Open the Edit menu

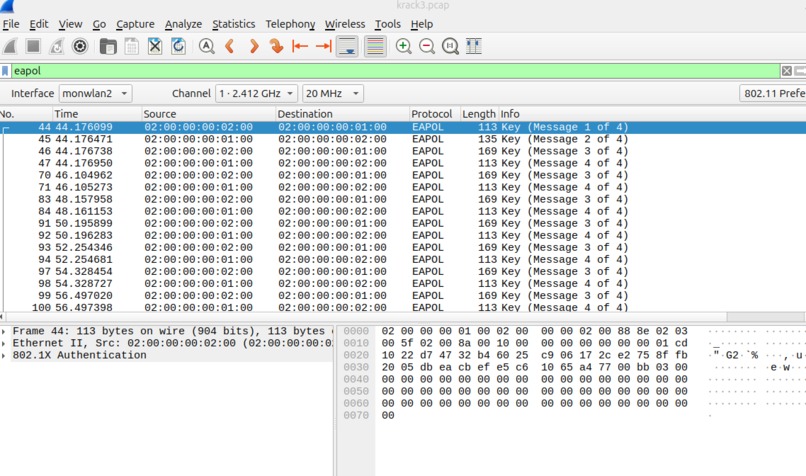39,24
